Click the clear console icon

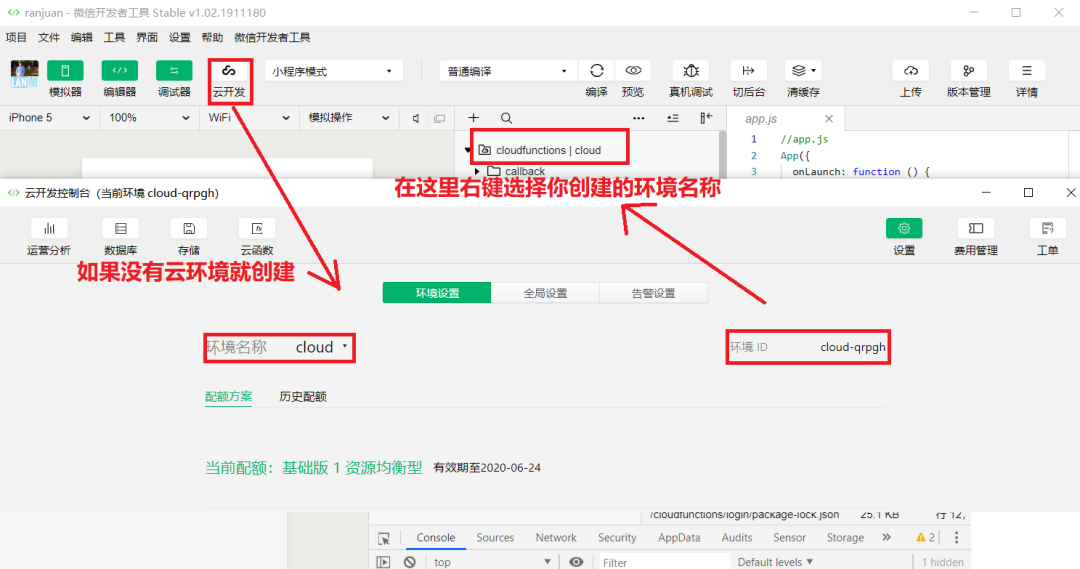click(410, 562)
